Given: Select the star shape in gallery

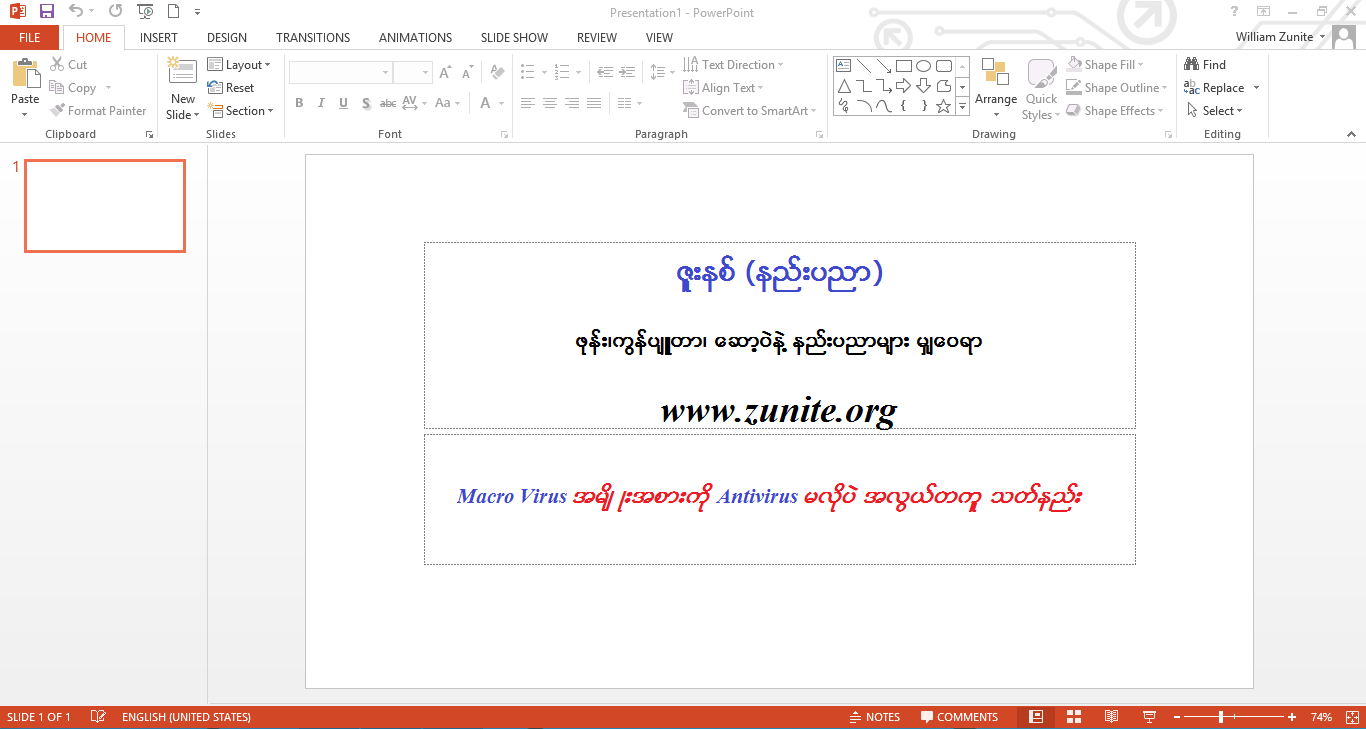Looking at the screenshot, I should pos(943,105).
